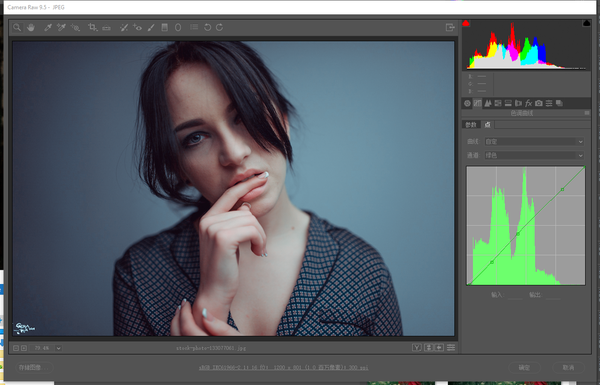
Task: Open the channel dropdown showing green
Action: pos(535,155)
